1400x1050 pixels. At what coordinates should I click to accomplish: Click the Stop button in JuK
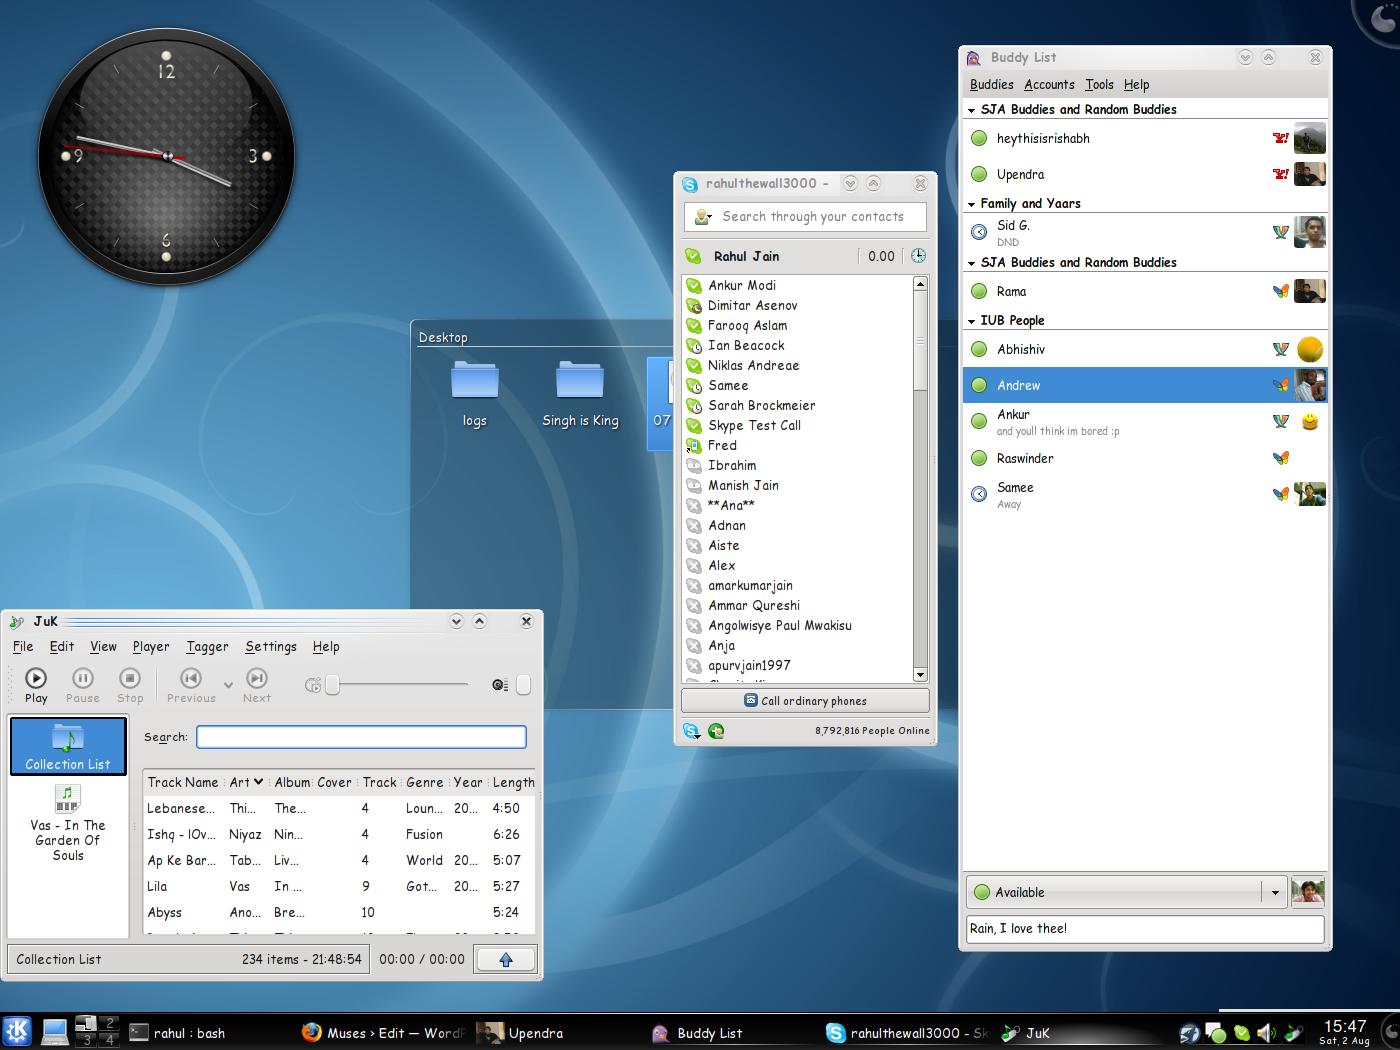[x=130, y=686]
